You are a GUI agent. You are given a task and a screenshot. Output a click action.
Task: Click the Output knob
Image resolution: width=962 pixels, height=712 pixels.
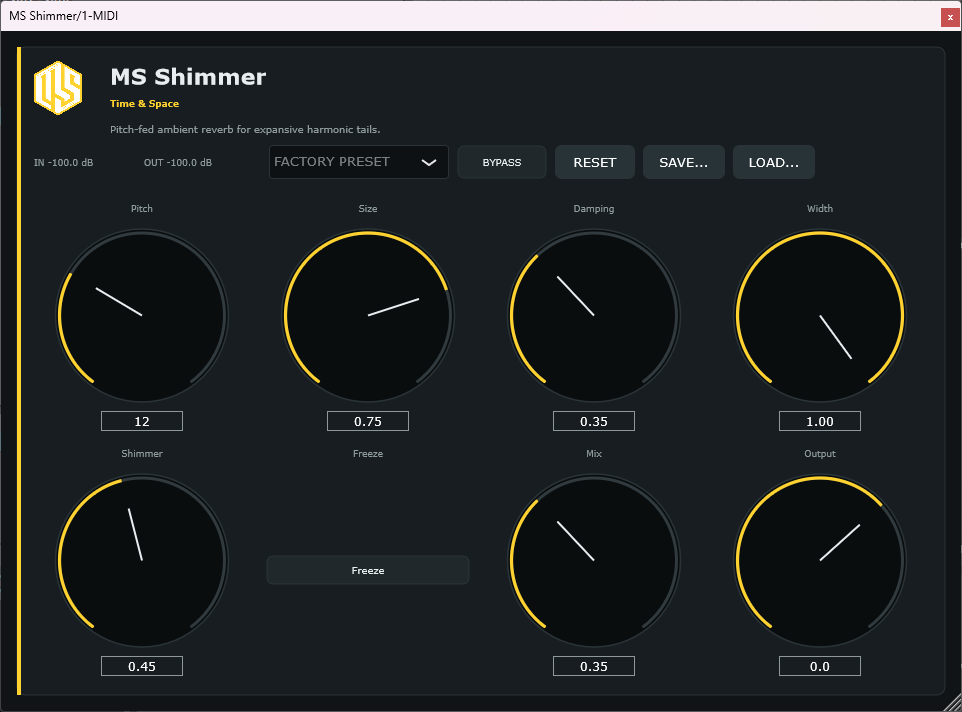pos(820,561)
